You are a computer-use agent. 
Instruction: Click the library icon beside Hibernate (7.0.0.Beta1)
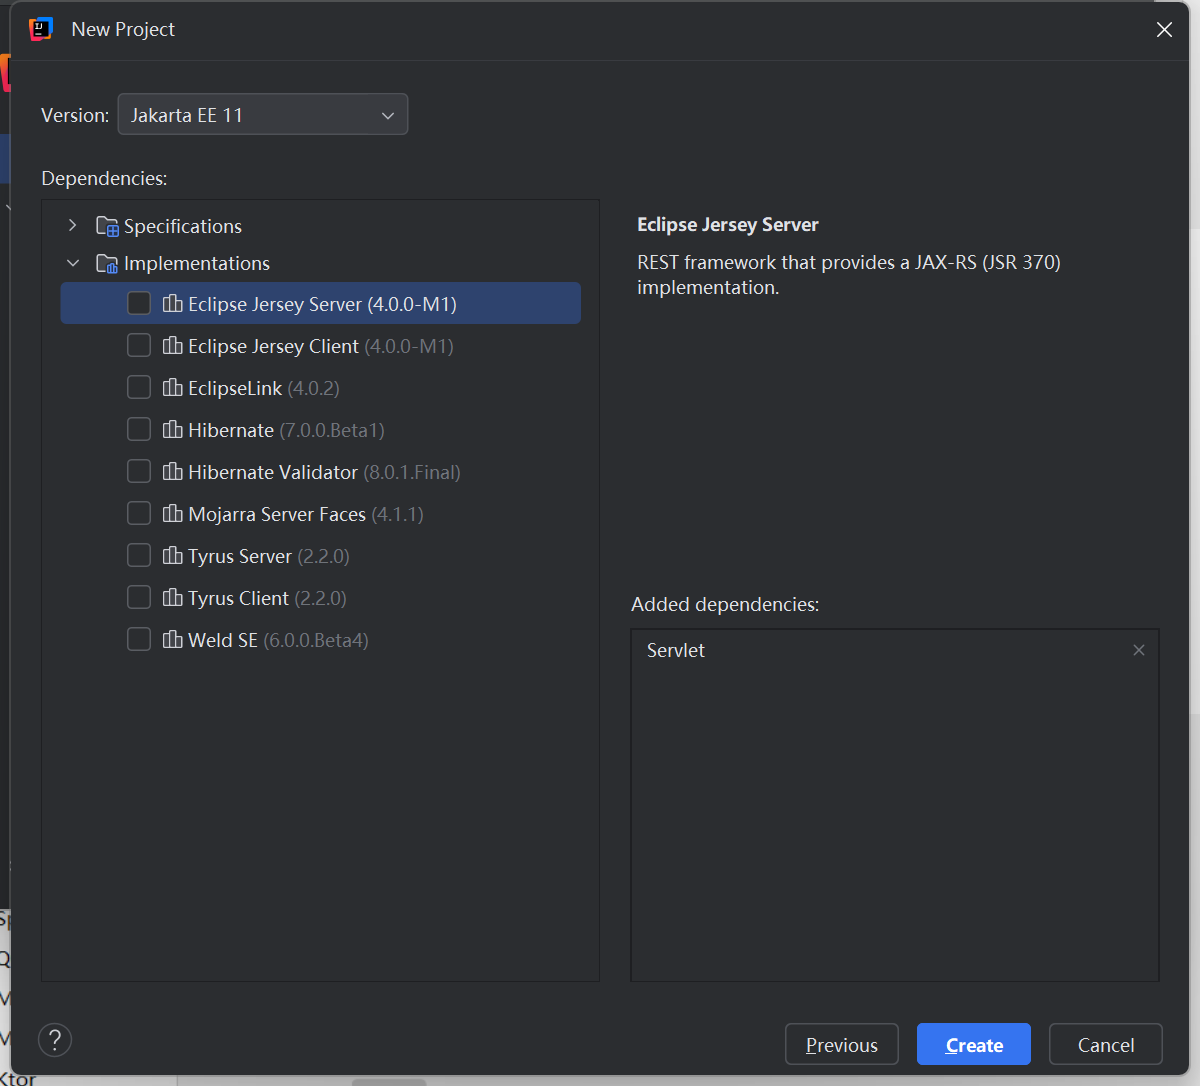[x=173, y=429]
